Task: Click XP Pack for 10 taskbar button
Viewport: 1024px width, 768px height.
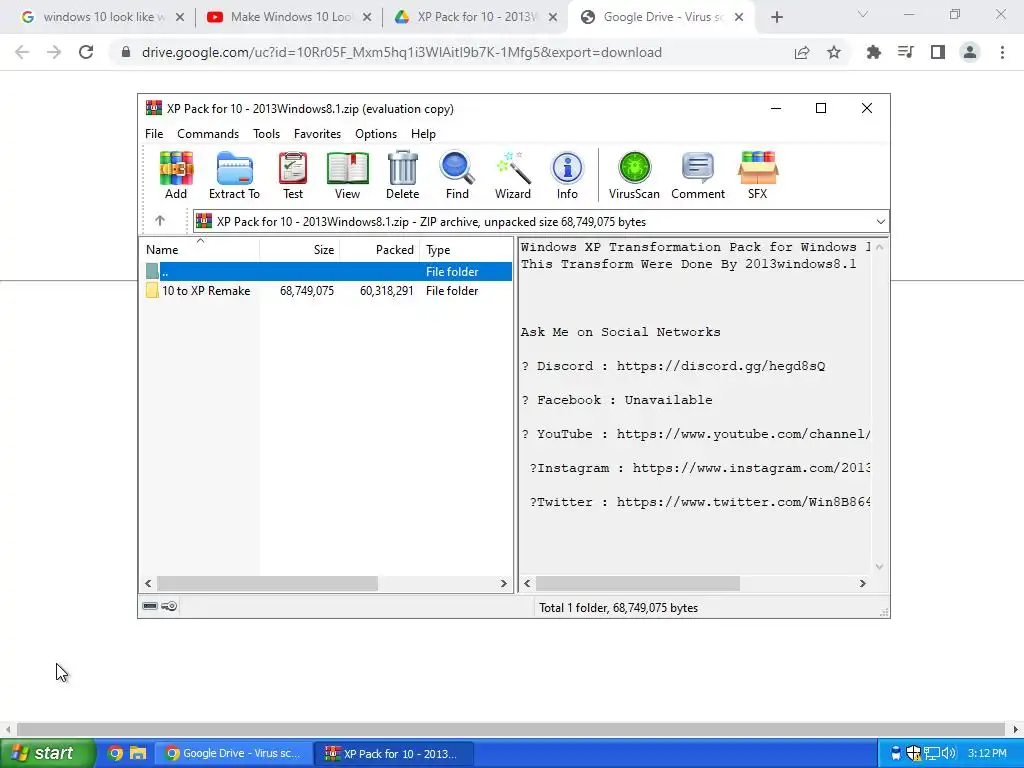Action: click(393, 753)
